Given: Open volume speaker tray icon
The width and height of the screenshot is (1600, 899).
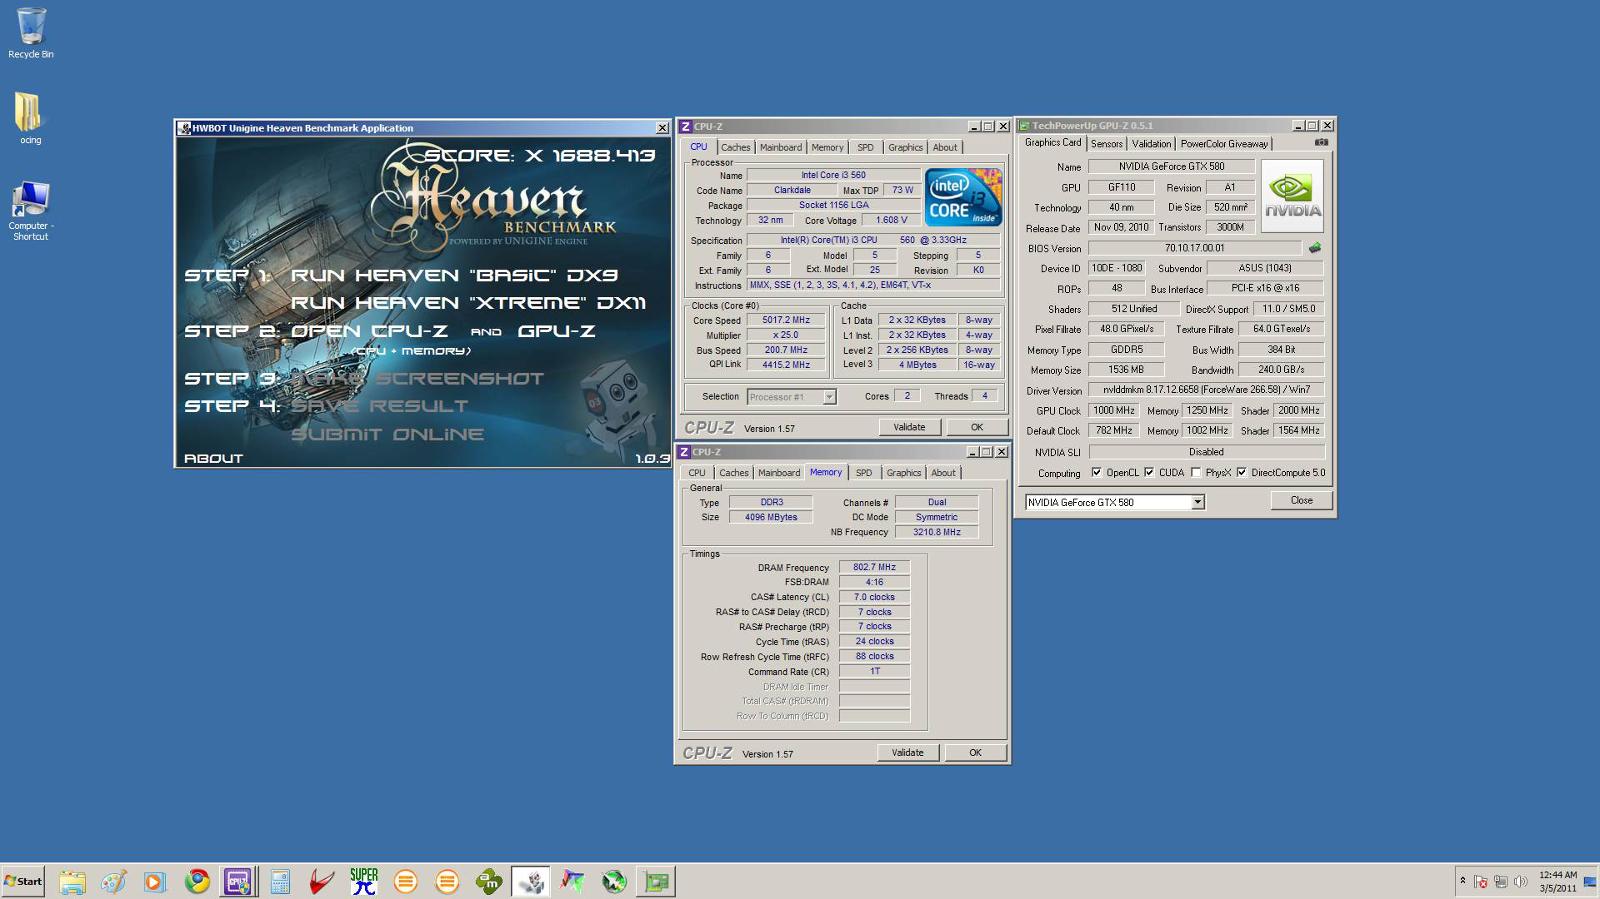Looking at the screenshot, I should (1520, 881).
